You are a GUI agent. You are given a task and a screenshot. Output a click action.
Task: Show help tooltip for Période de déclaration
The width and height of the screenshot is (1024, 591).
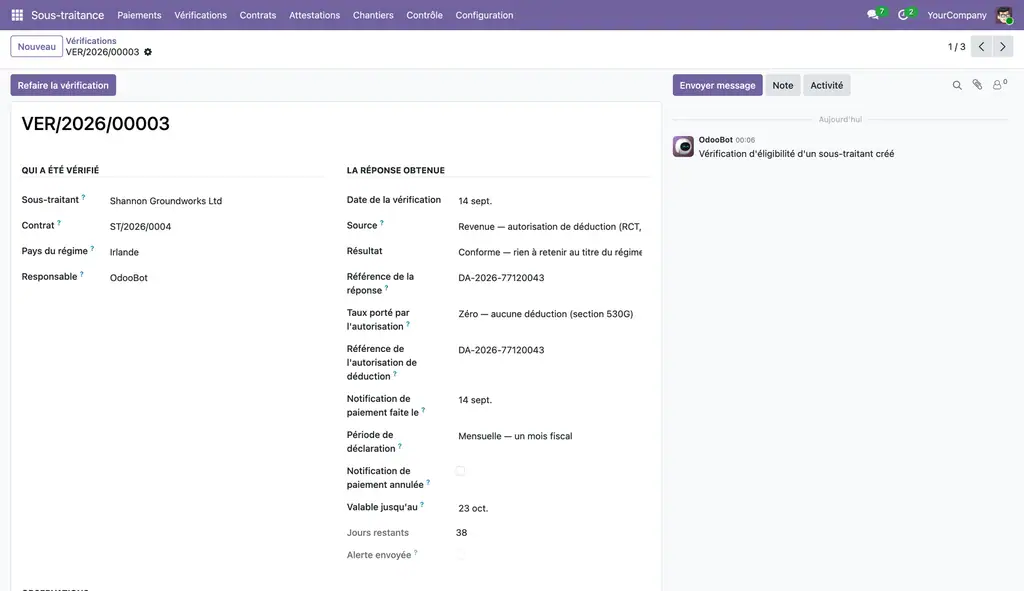click(400, 446)
